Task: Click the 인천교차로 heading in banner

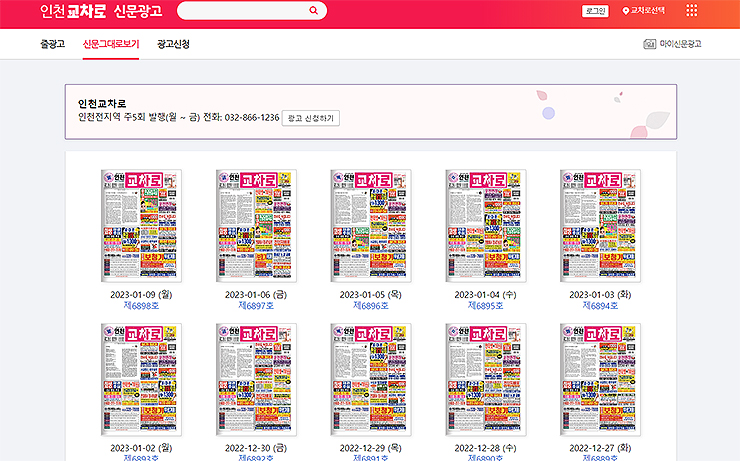Action: (x=102, y=103)
